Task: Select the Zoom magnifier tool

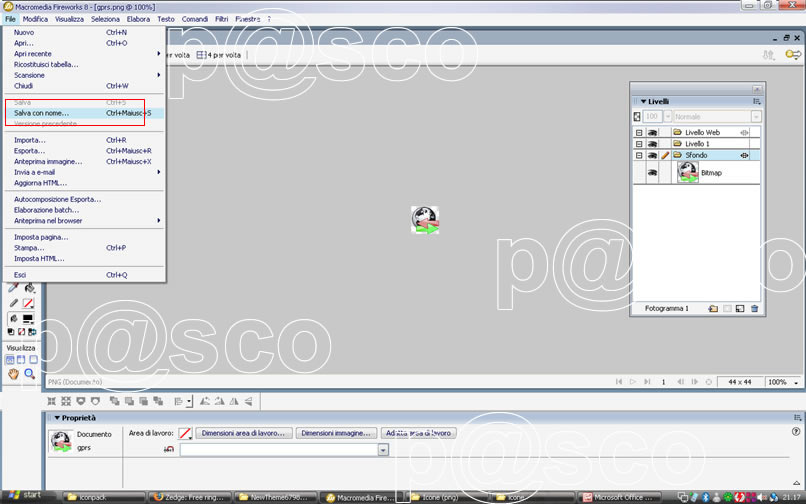Action: [x=29, y=374]
